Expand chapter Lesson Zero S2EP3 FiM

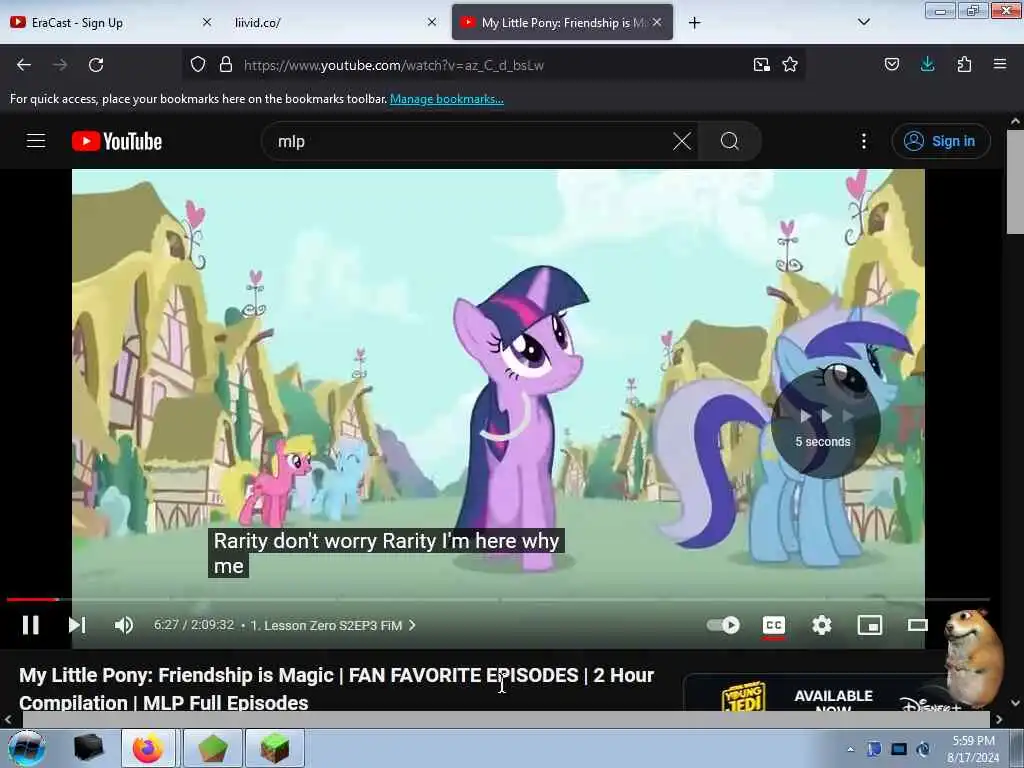(x=333, y=625)
